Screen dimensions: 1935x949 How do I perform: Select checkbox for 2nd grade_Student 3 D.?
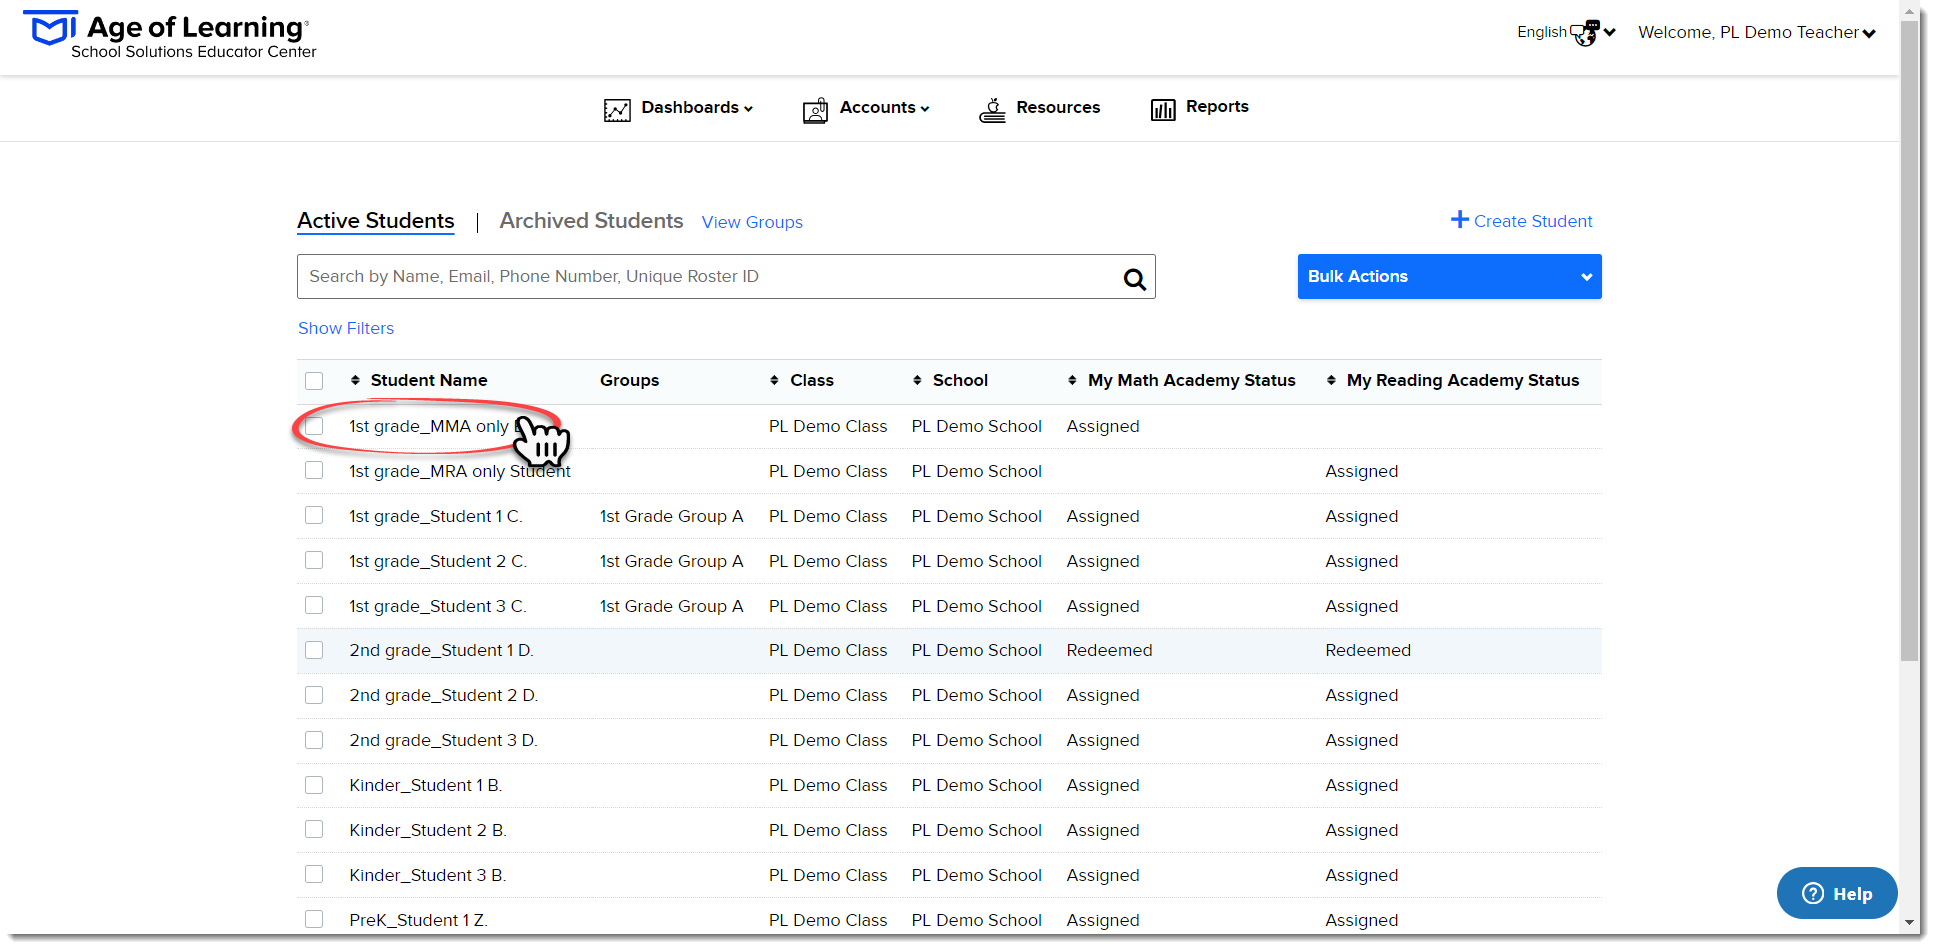[314, 740]
